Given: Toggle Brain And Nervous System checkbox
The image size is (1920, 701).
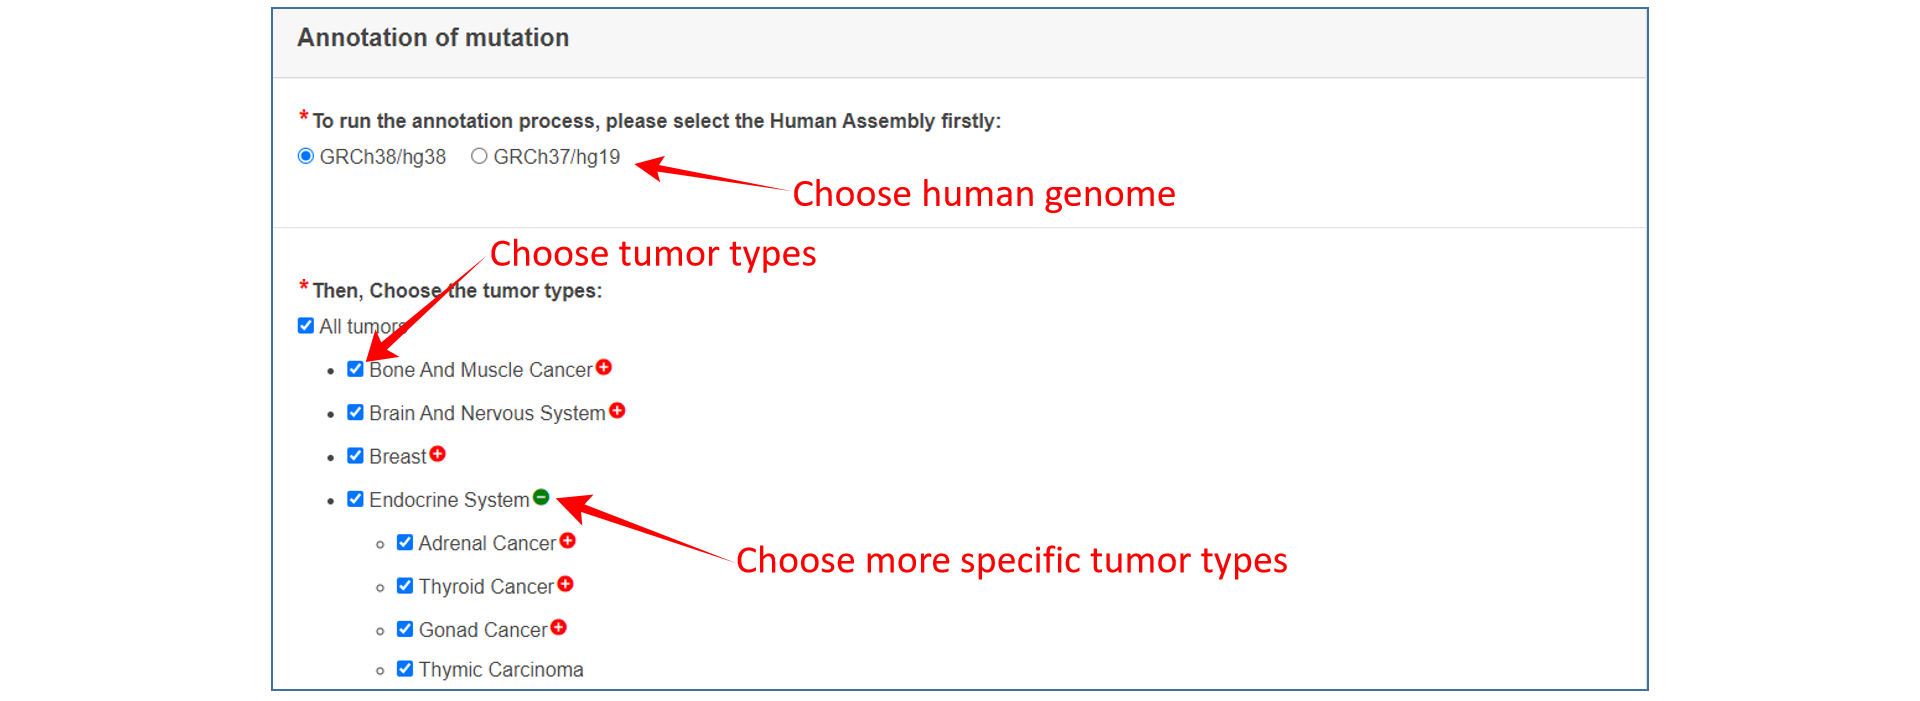Looking at the screenshot, I should pos(355,412).
